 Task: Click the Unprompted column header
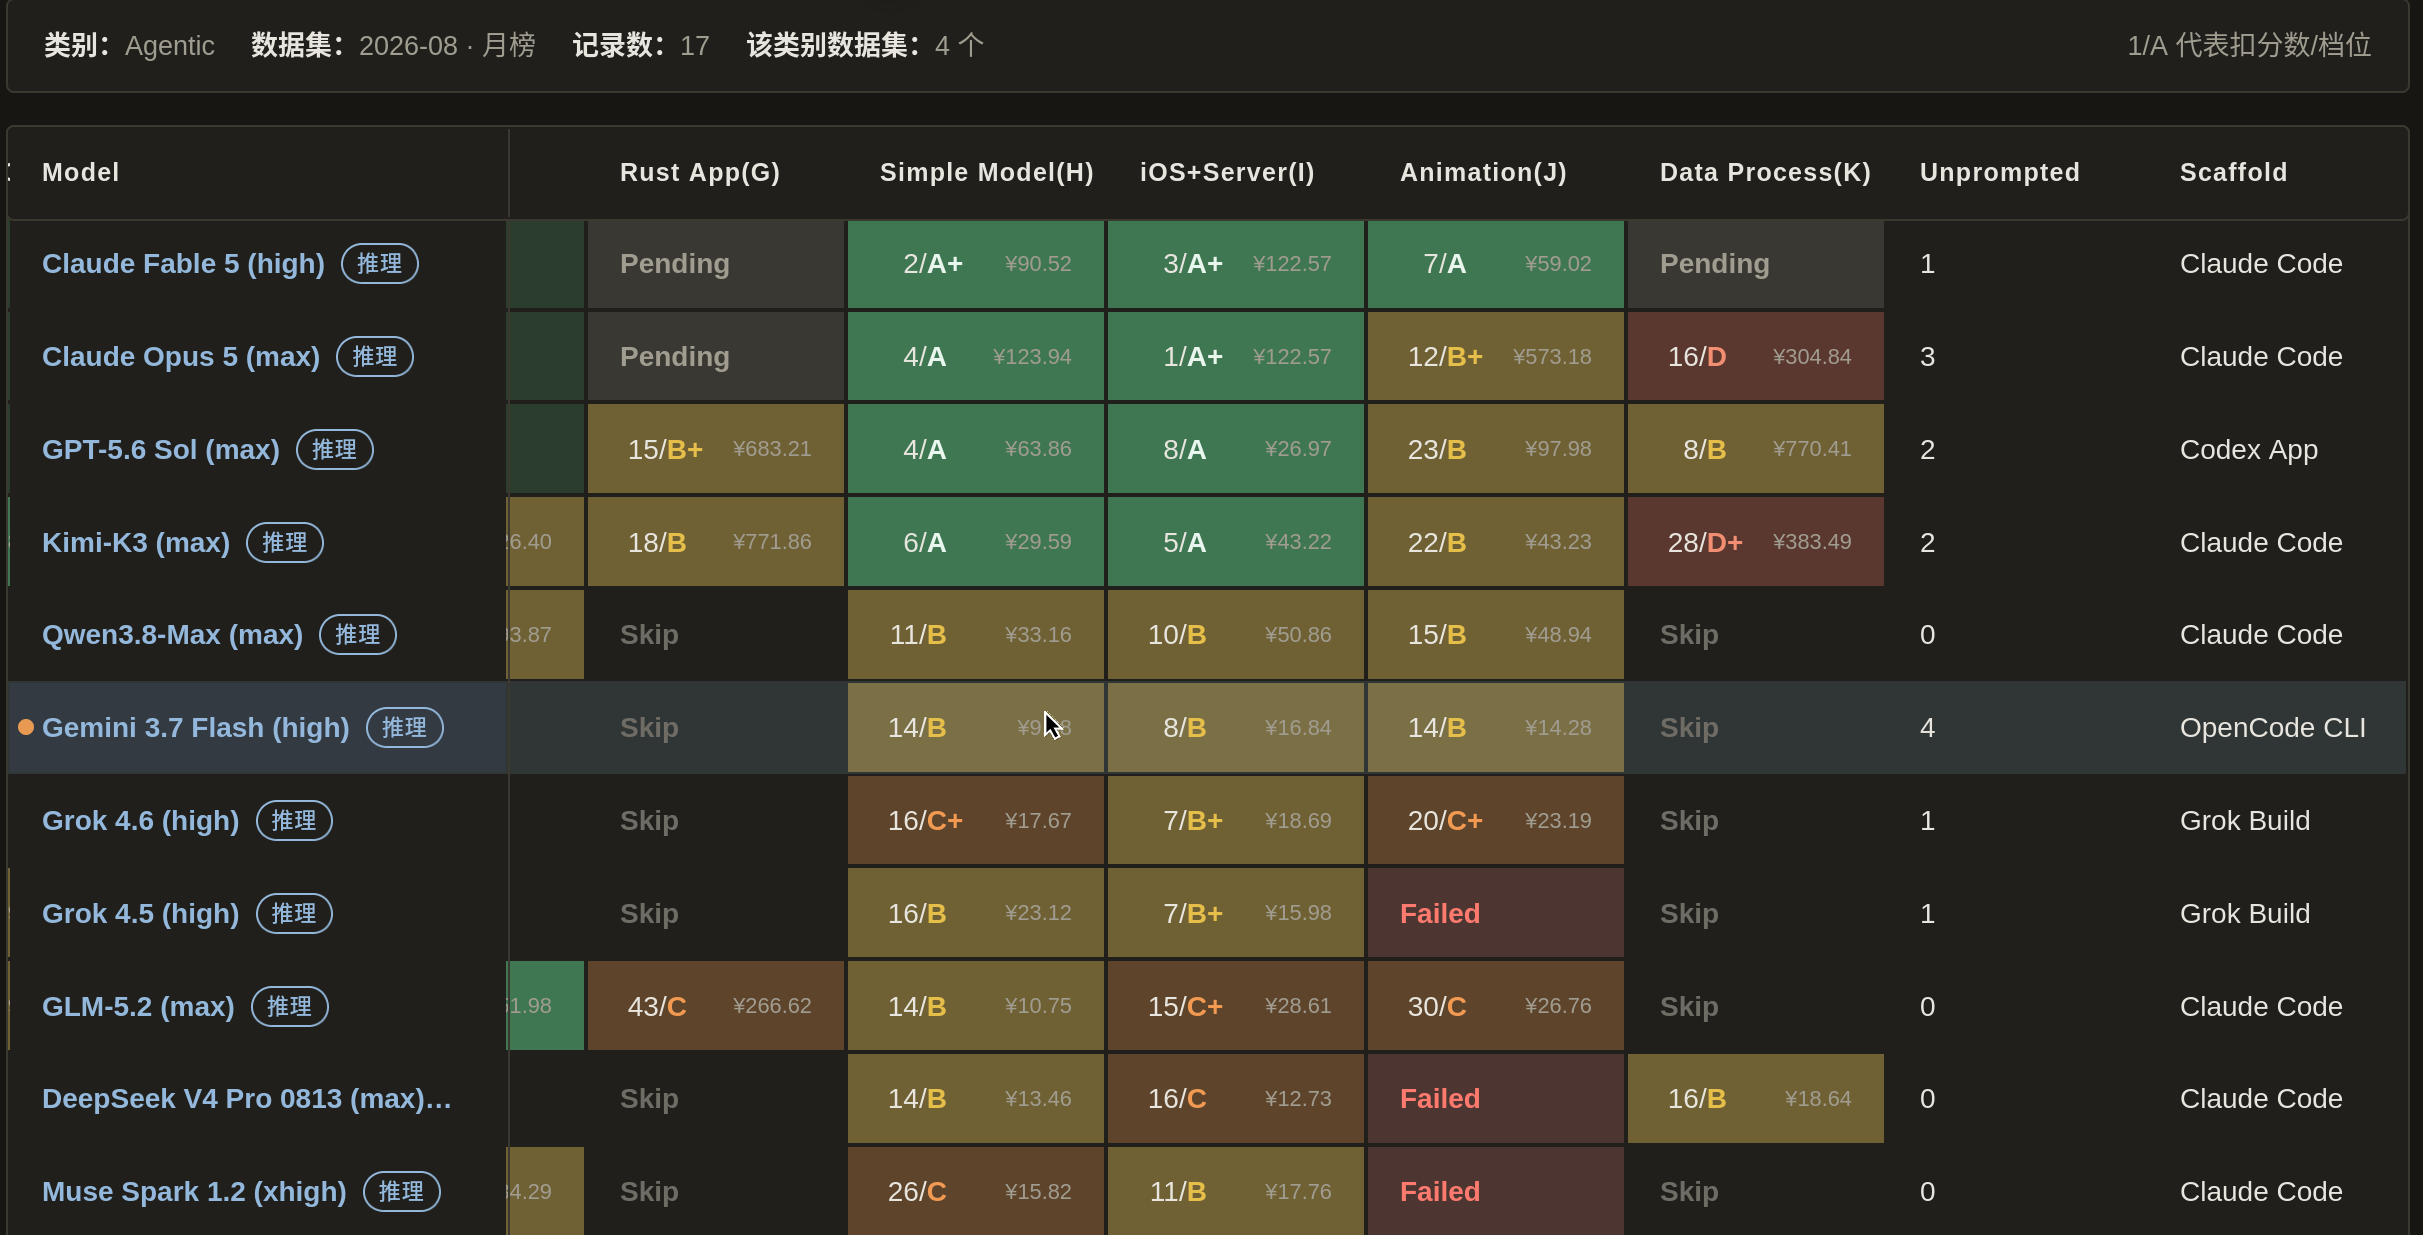coord(2000,172)
